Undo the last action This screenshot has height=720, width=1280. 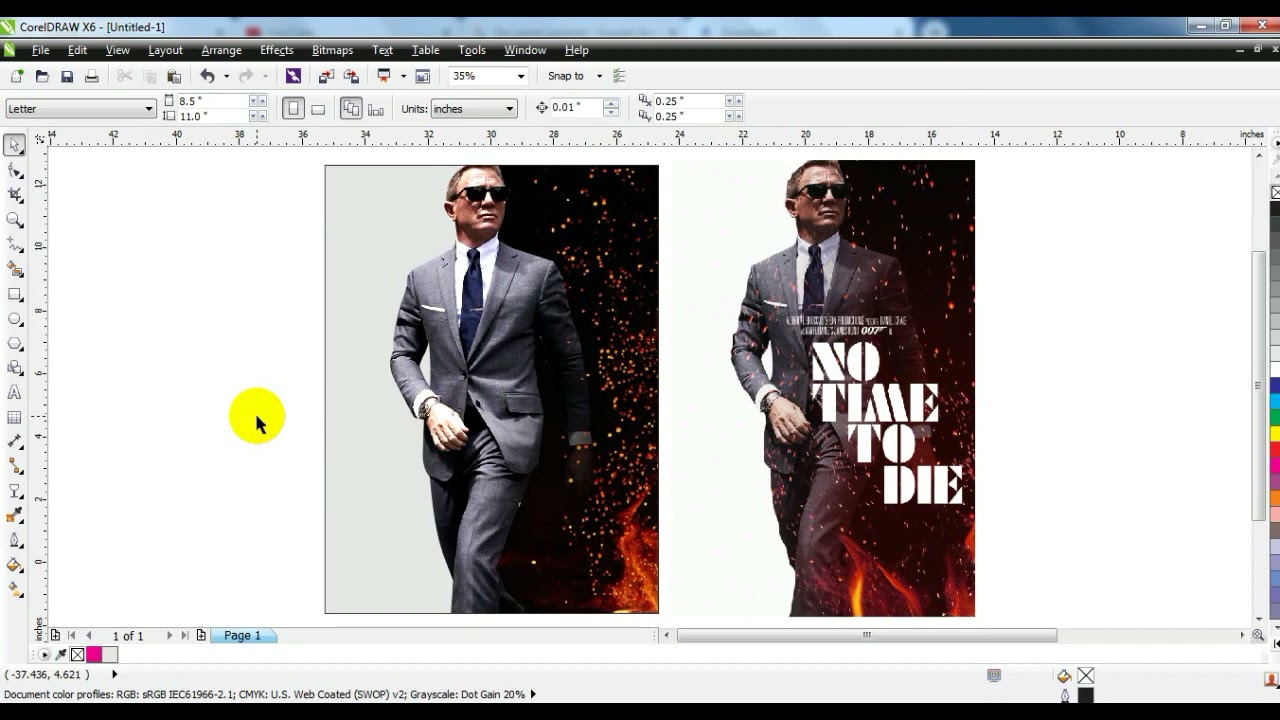click(x=207, y=76)
